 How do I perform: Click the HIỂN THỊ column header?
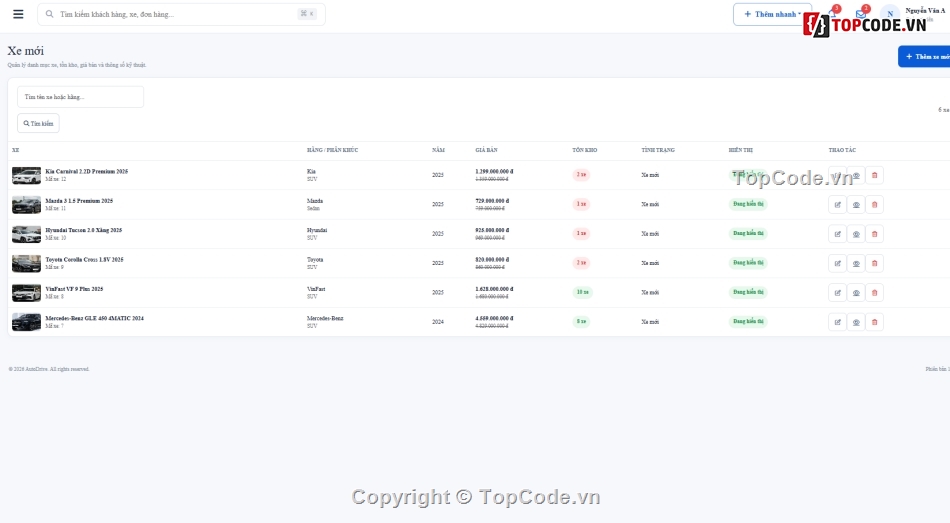pyautogui.click(x=740, y=150)
